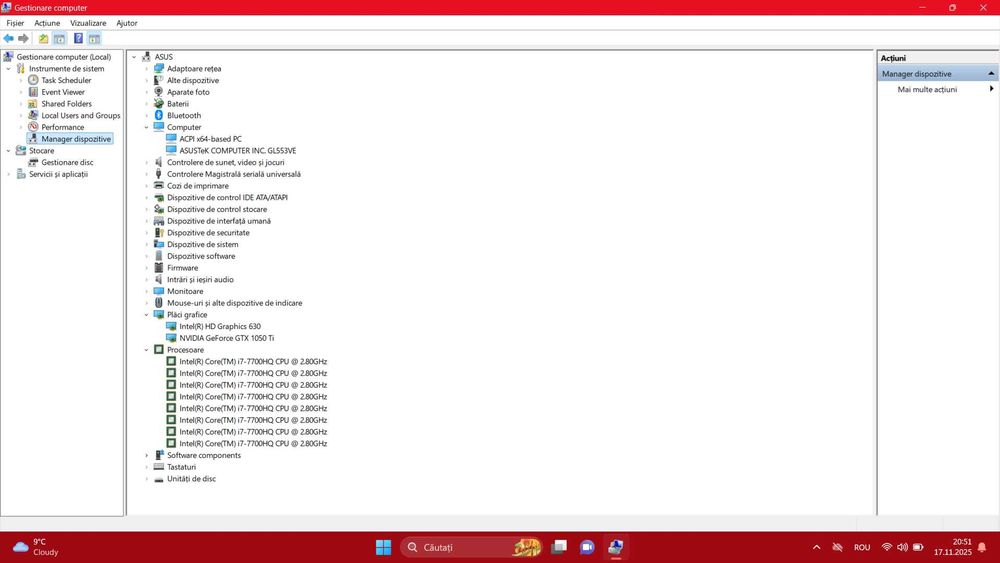Click the Aparate foto camera icon

[x=159, y=92]
